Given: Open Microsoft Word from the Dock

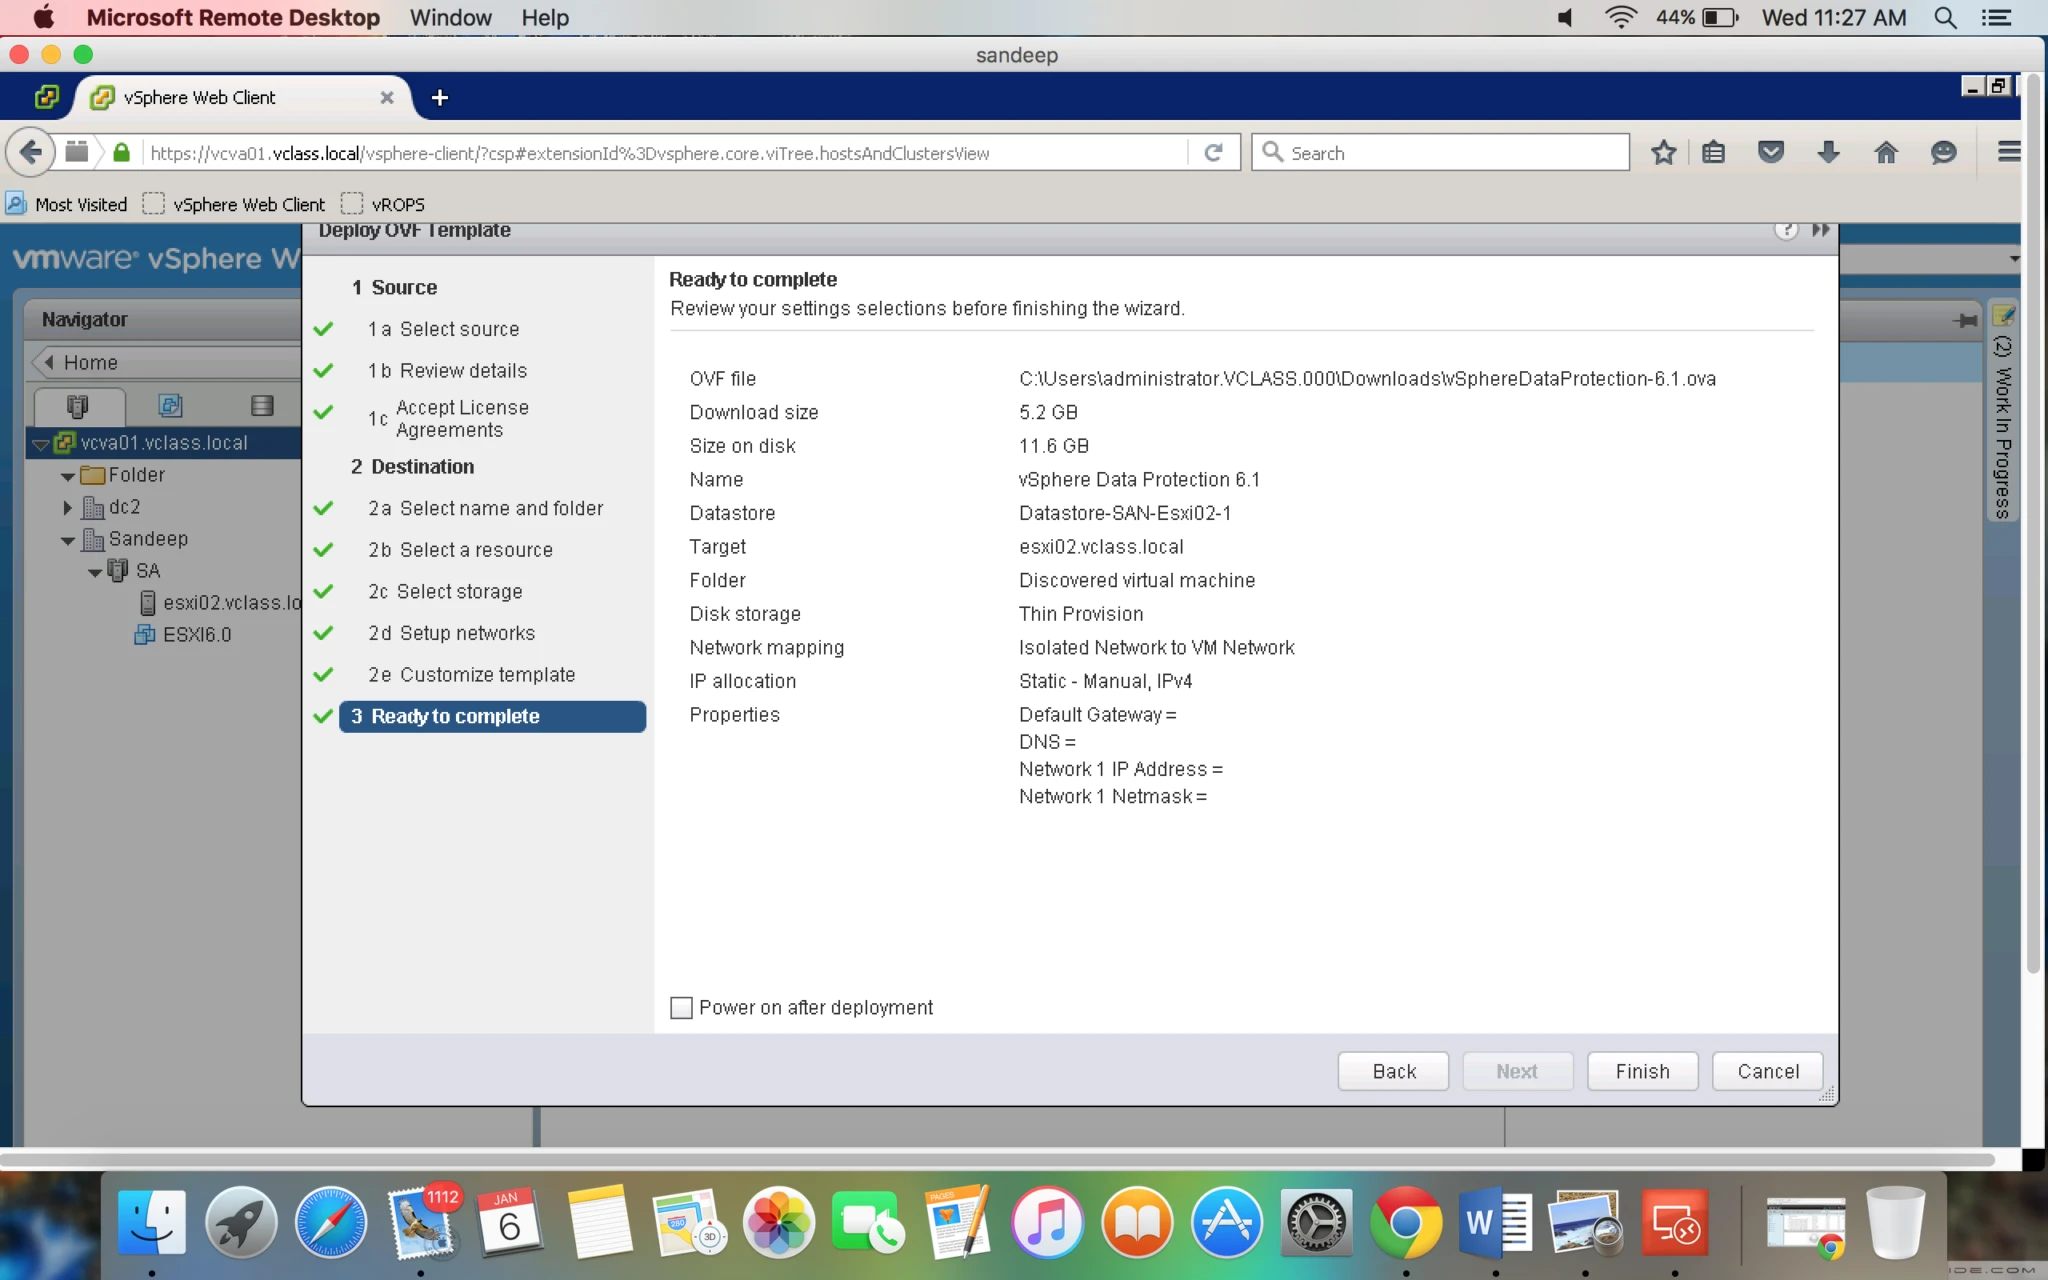Looking at the screenshot, I should [1495, 1222].
